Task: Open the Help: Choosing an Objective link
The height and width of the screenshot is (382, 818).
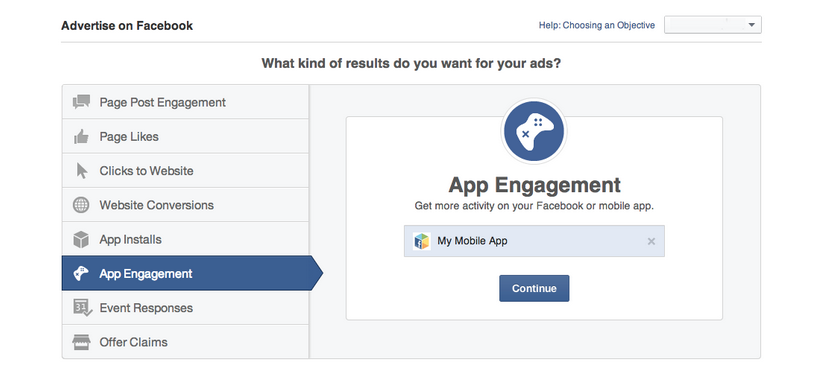Action: click(x=597, y=25)
